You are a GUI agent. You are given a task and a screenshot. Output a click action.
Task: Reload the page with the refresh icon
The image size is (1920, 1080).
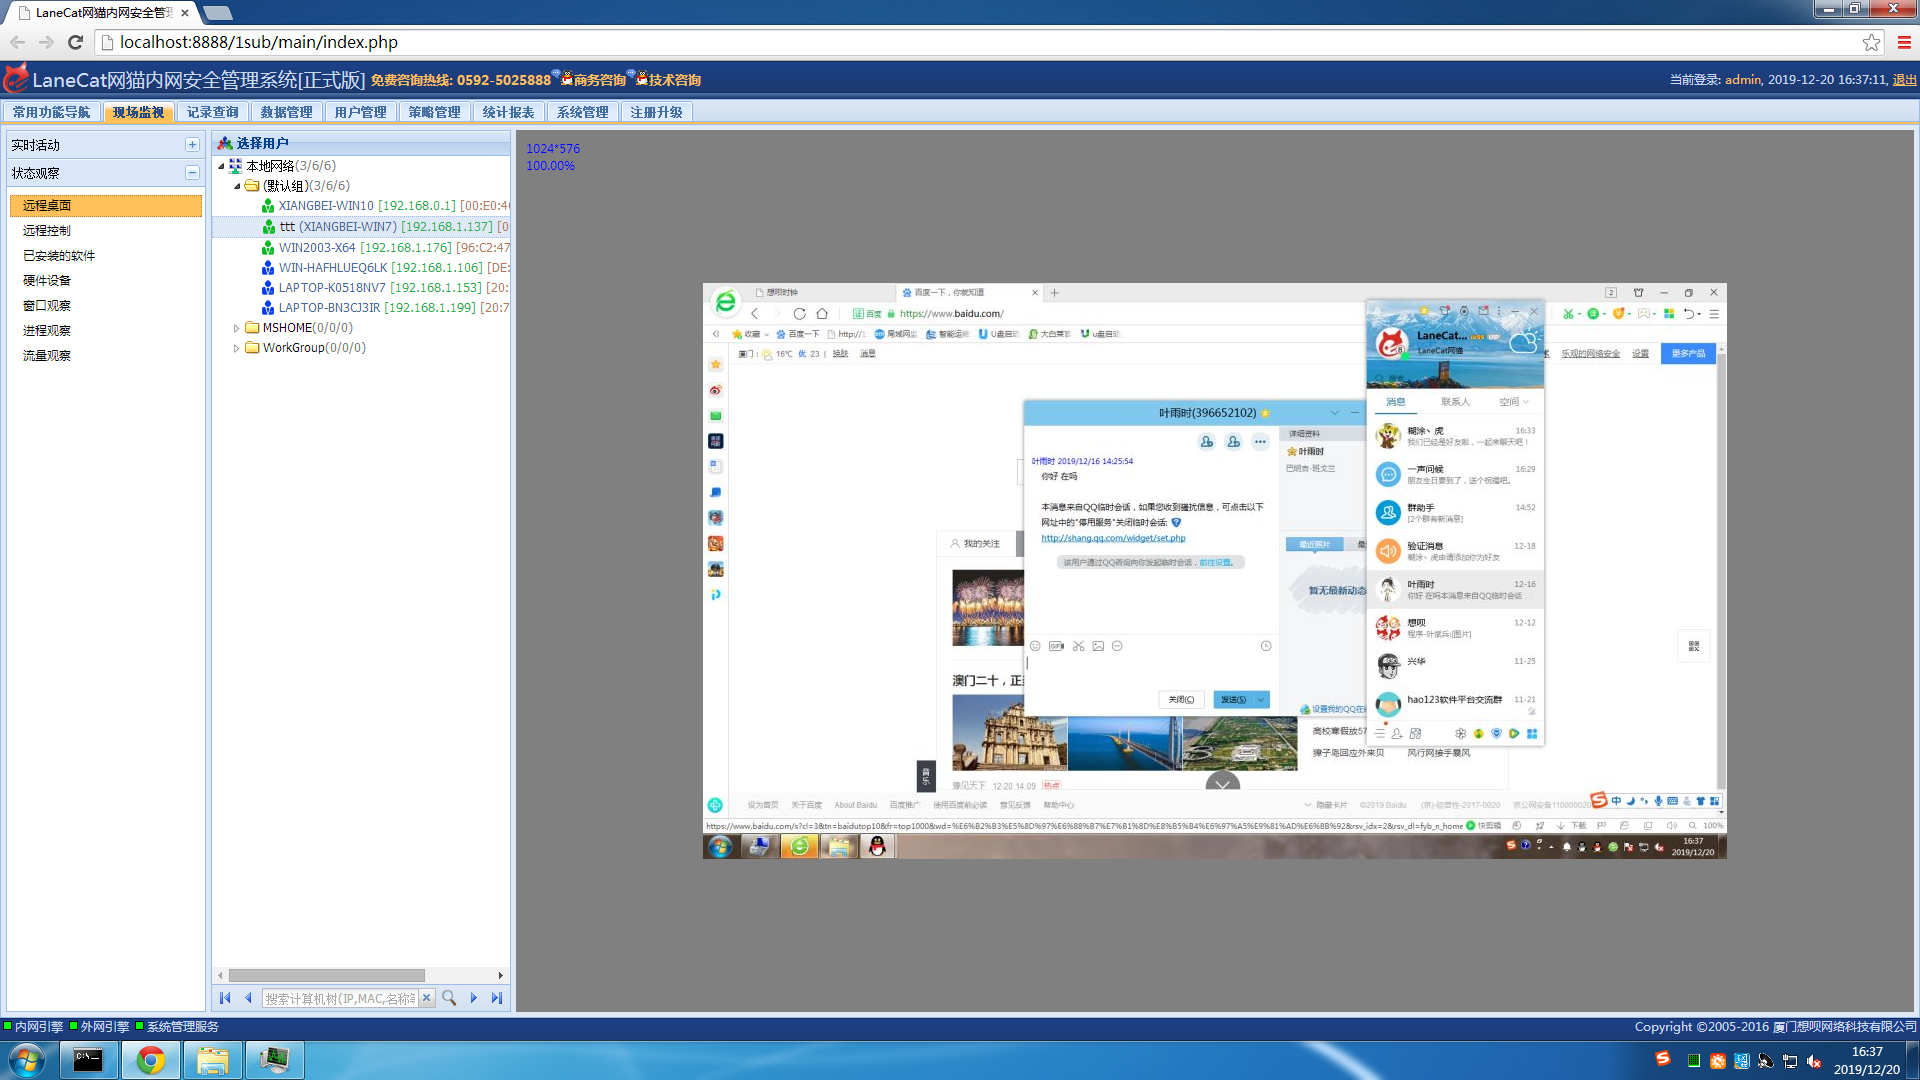(75, 42)
